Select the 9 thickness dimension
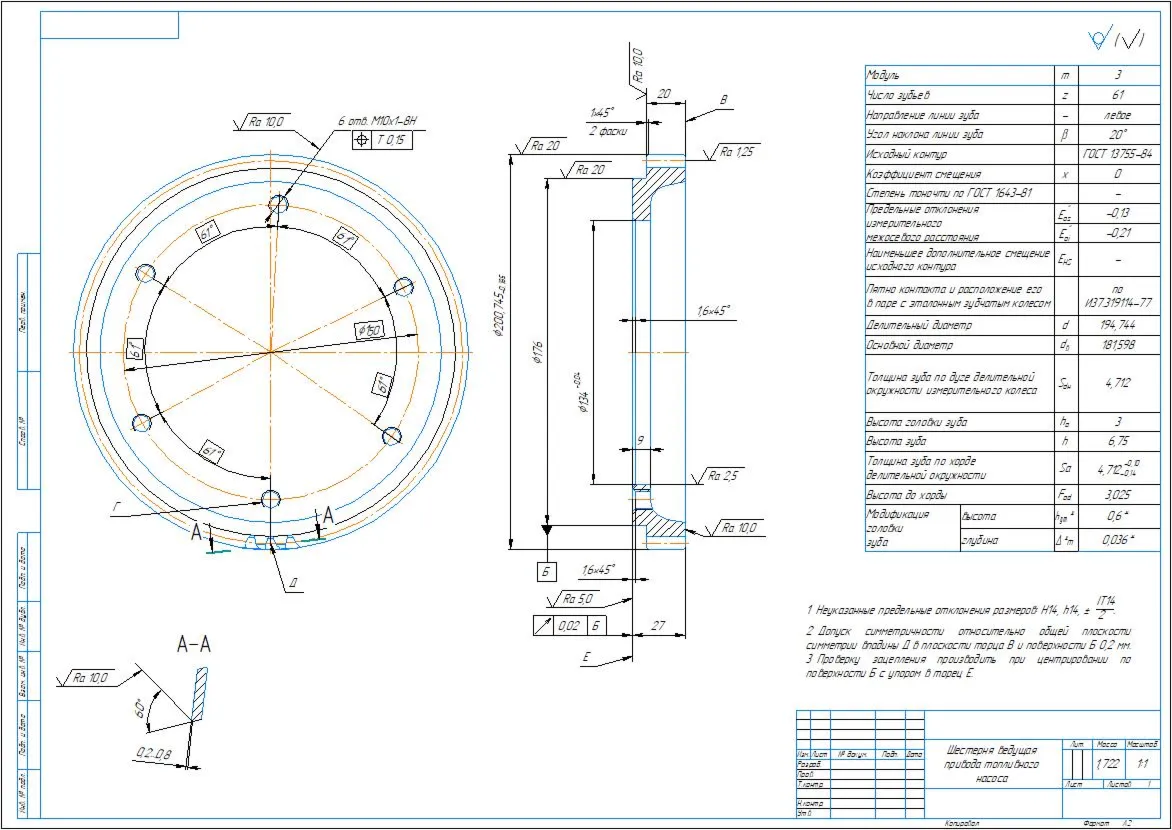The width and height of the screenshot is (1172, 830). pos(640,442)
